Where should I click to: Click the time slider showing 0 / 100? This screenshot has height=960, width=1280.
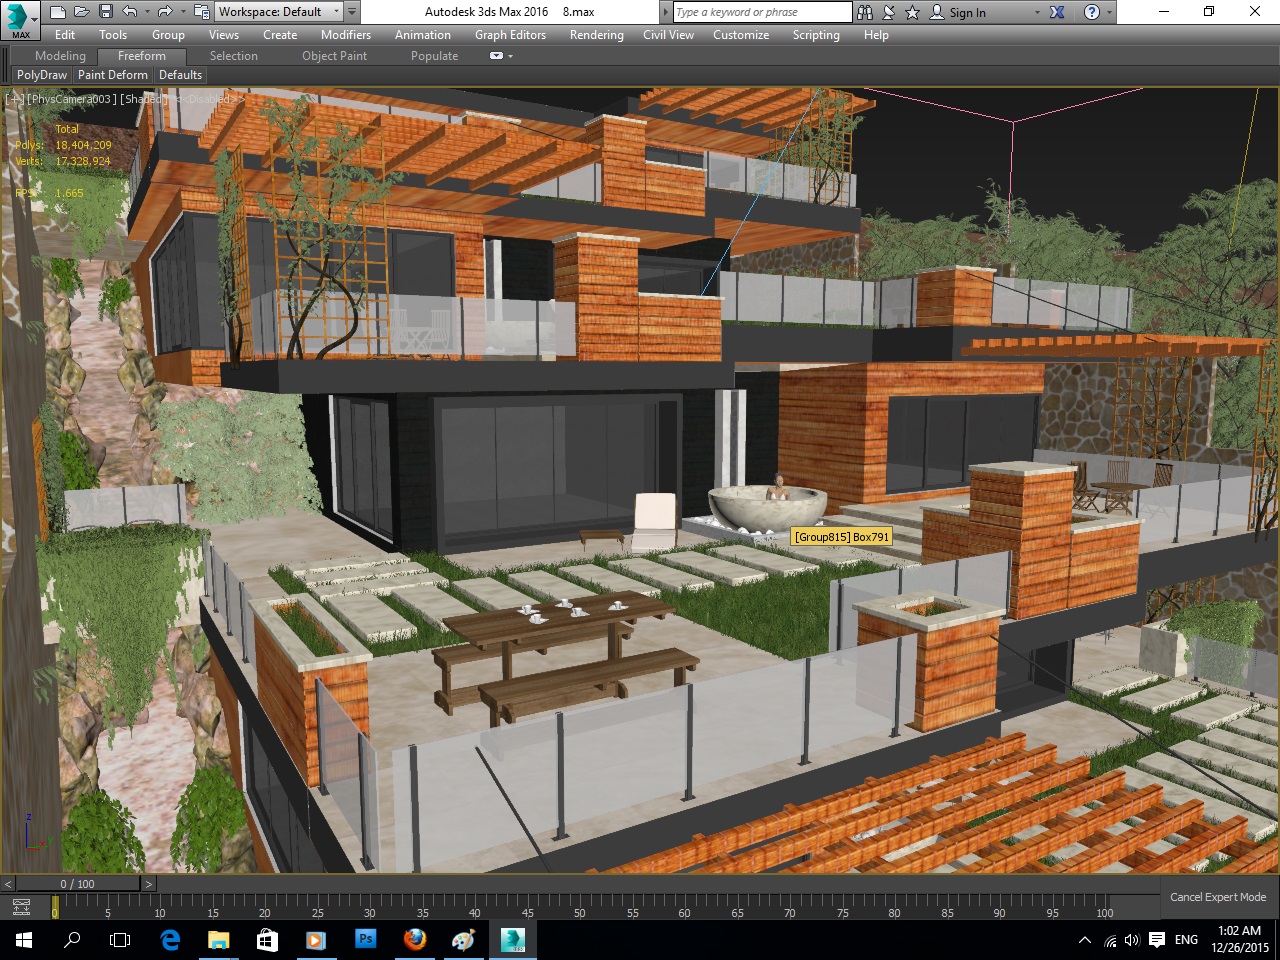click(78, 884)
